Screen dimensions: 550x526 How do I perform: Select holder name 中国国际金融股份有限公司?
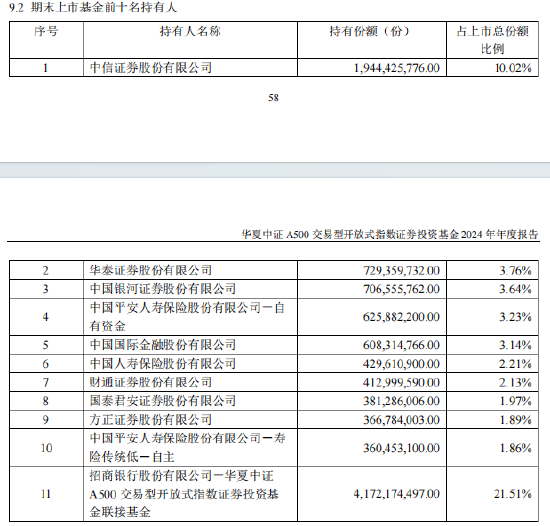click(x=163, y=345)
